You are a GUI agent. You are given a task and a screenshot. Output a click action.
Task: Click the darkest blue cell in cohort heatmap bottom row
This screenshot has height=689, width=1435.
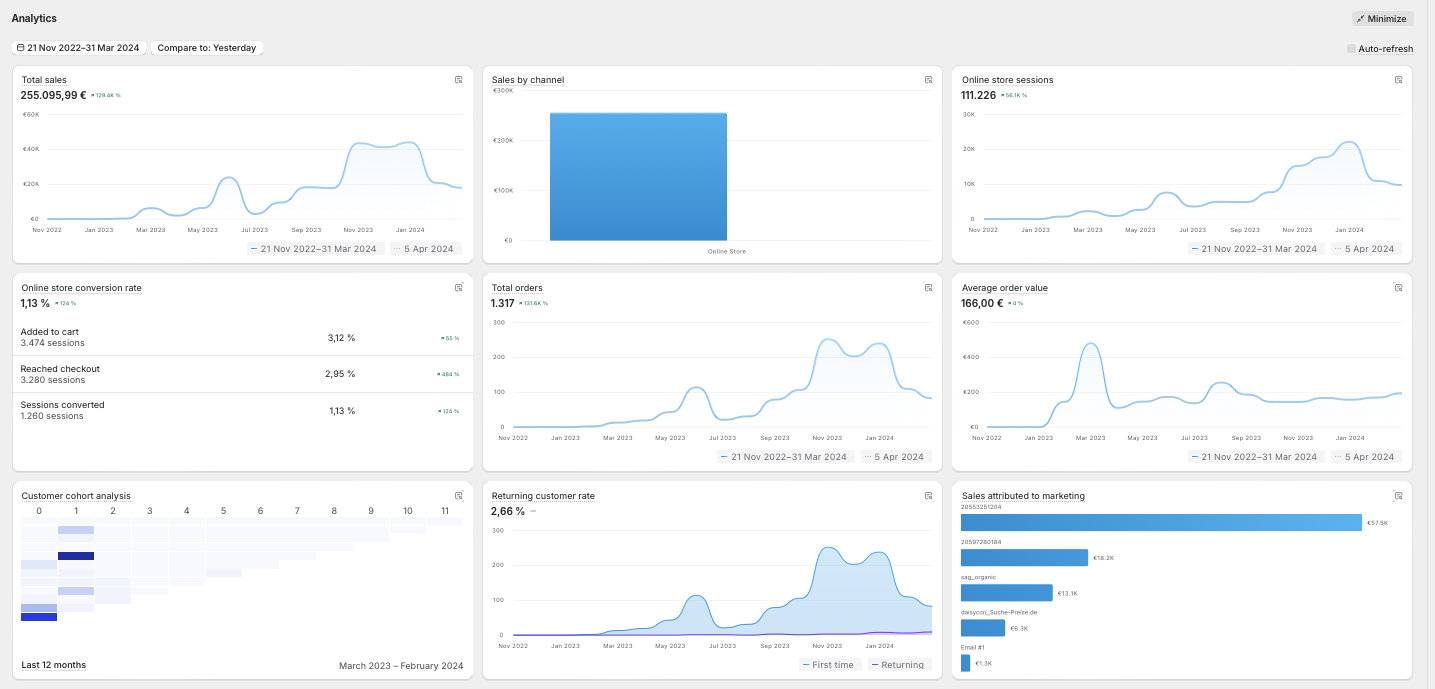tap(39, 617)
